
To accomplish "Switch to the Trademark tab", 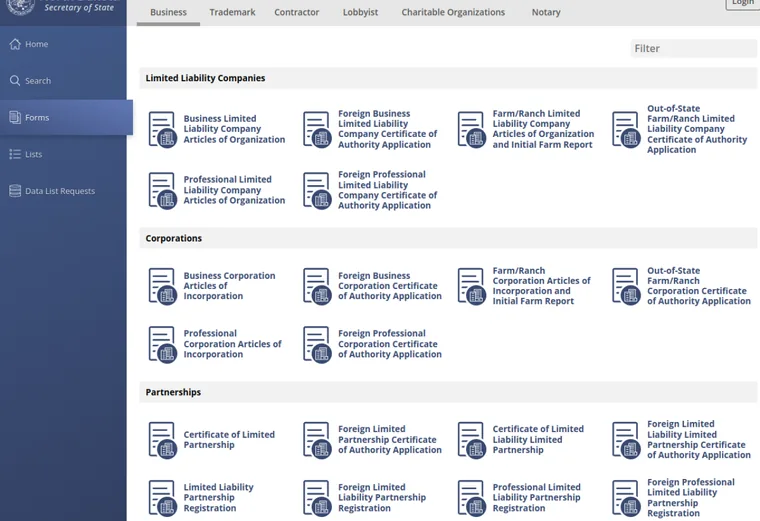I will pos(232,12).
